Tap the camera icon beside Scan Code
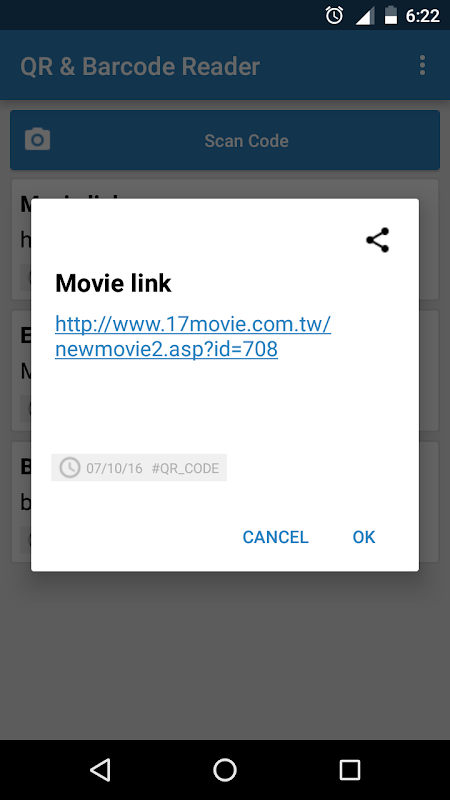The width and height of the screenshot is (450, 800). point(37,140)
